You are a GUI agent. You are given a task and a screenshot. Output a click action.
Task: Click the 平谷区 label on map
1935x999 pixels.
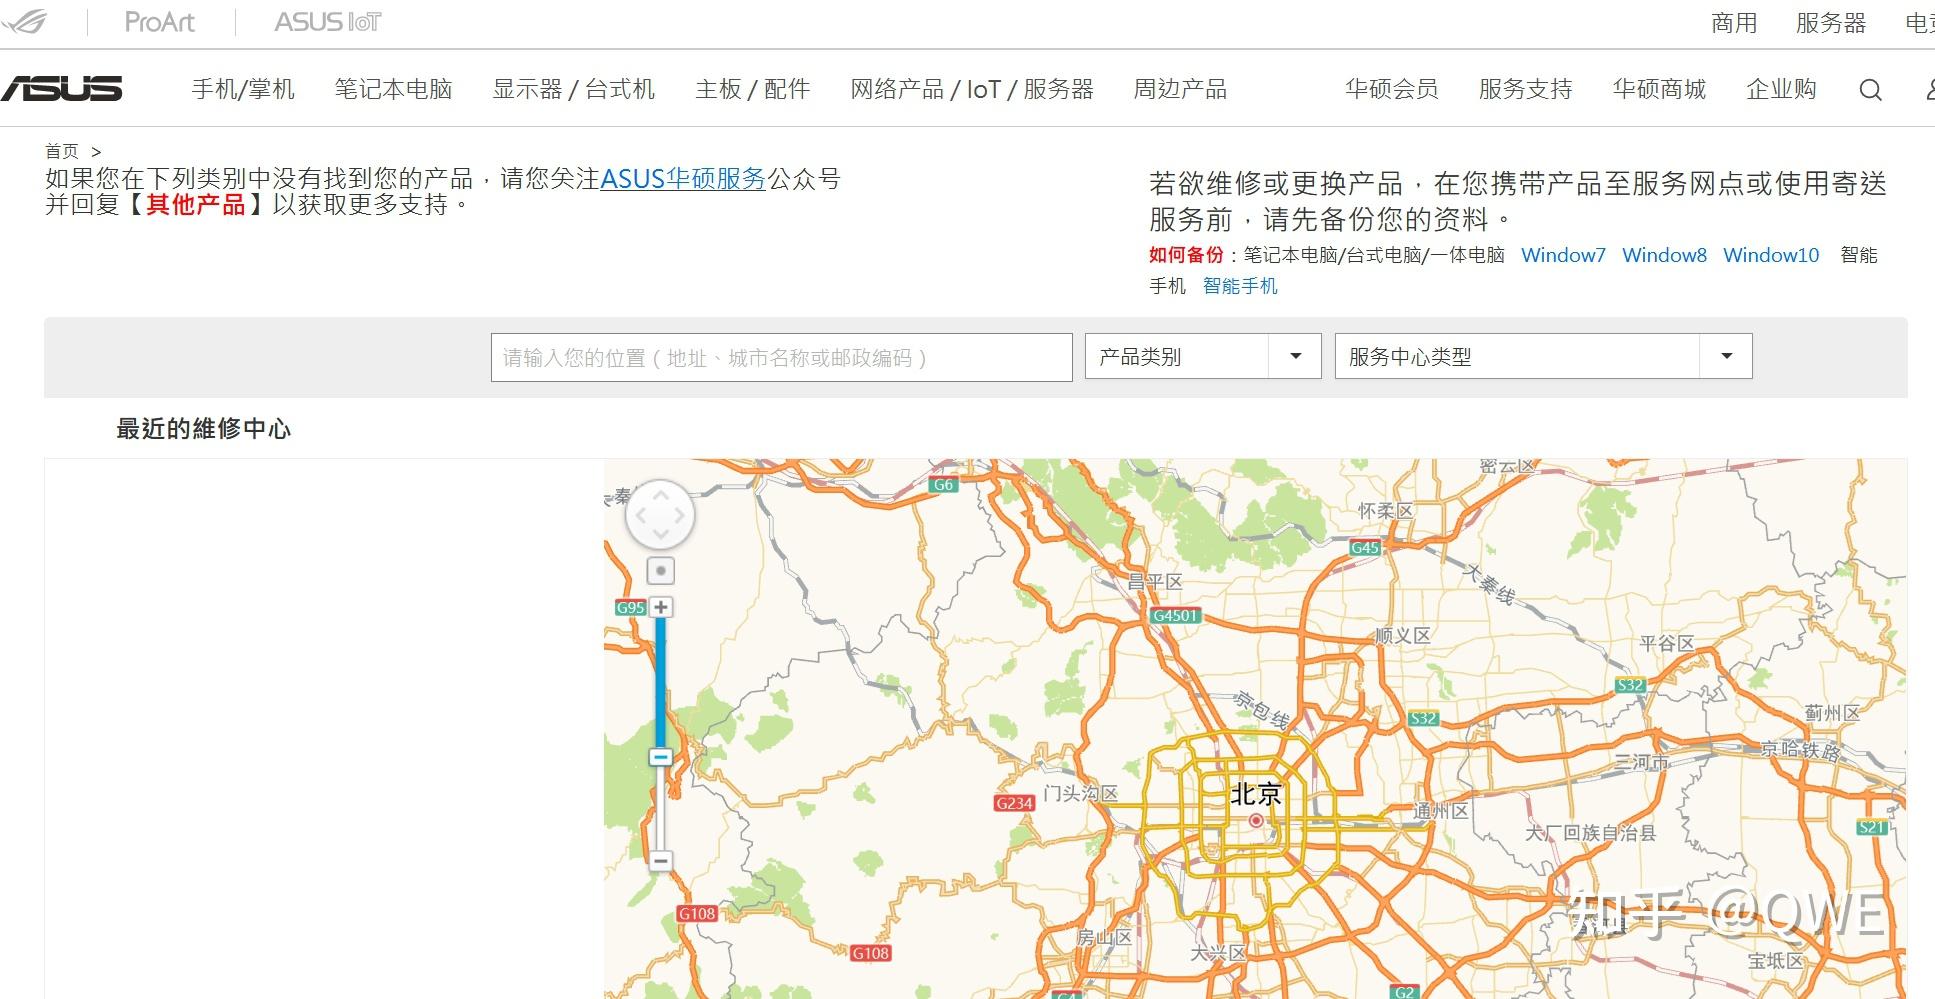pyautogui.click(x=1667, y=643)
